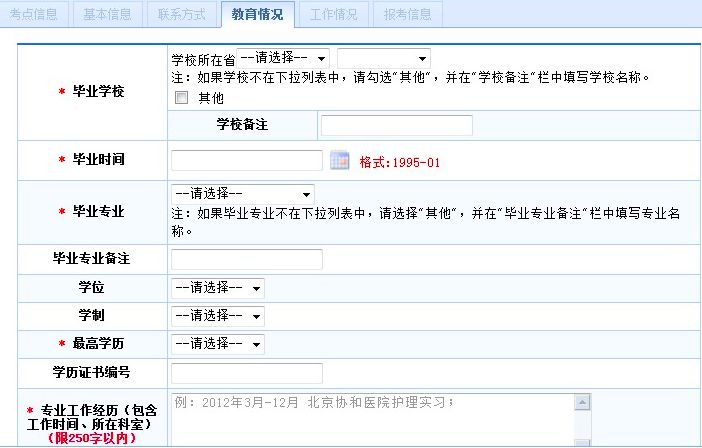Viewport: 702px width, 448px height.
Task: Click the 学校备注 input field
Action: [397, 125]
